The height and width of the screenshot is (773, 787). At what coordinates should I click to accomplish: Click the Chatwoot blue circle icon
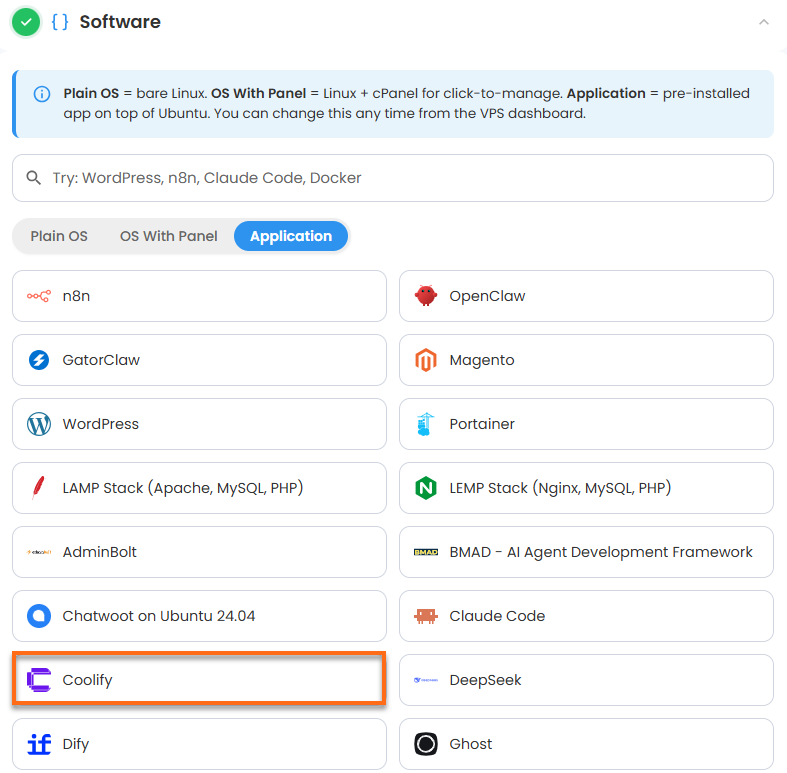point(39,616)
